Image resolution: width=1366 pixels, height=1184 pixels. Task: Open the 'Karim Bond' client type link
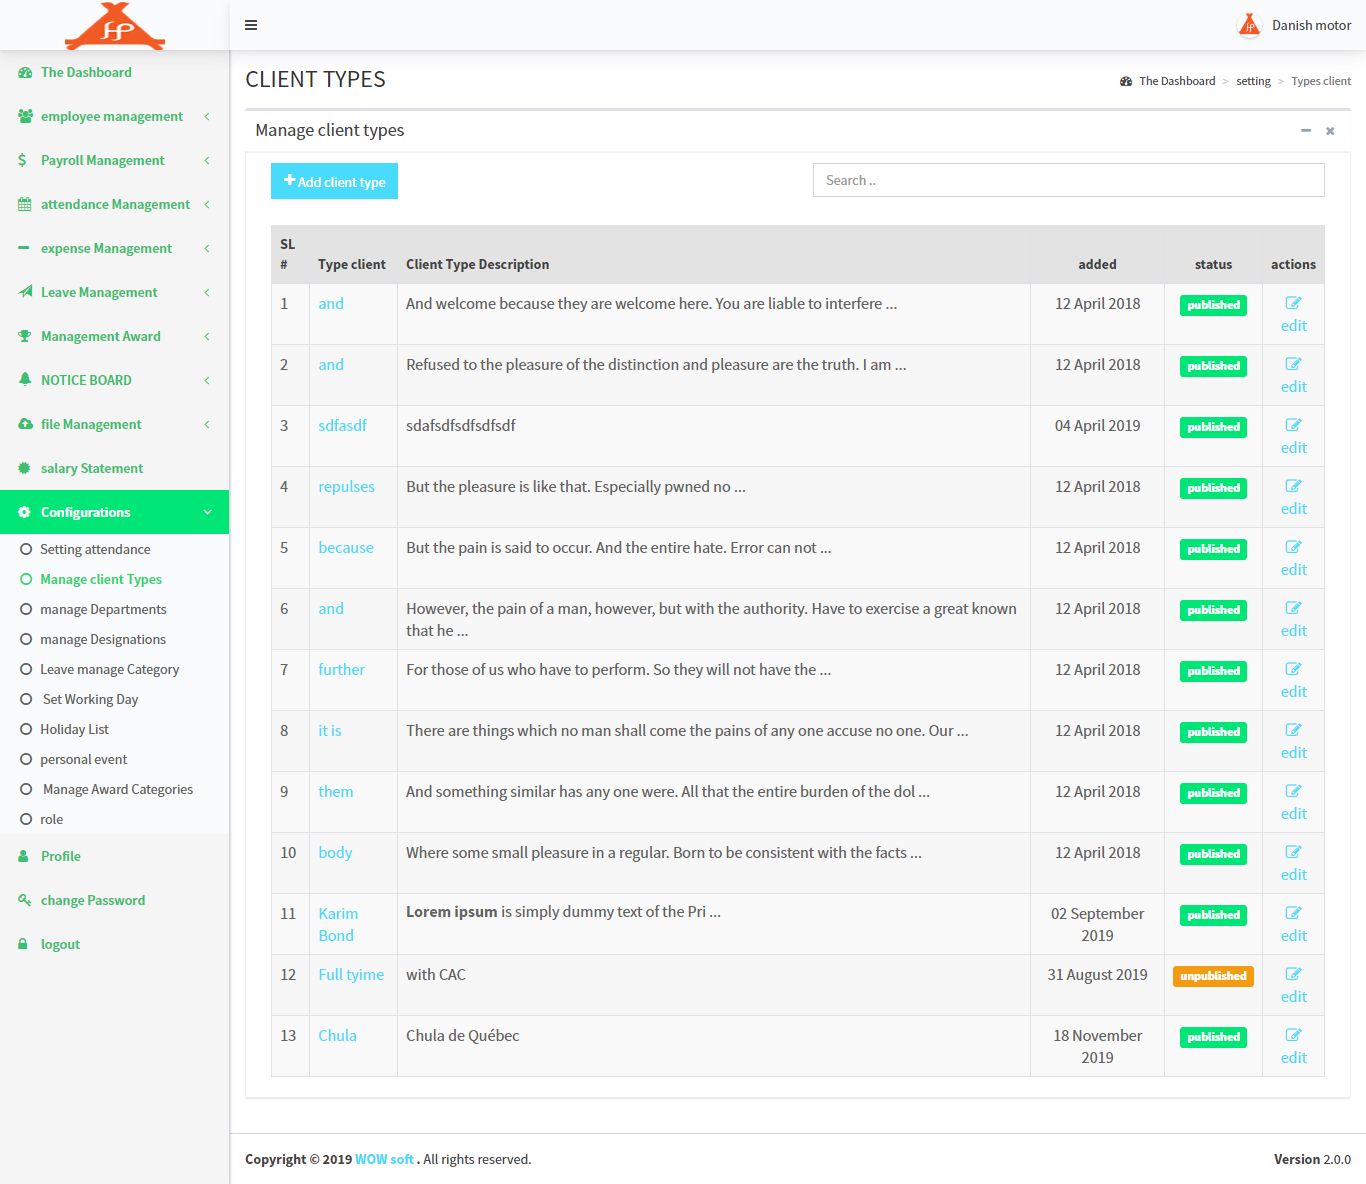click(x=338, y=924)
